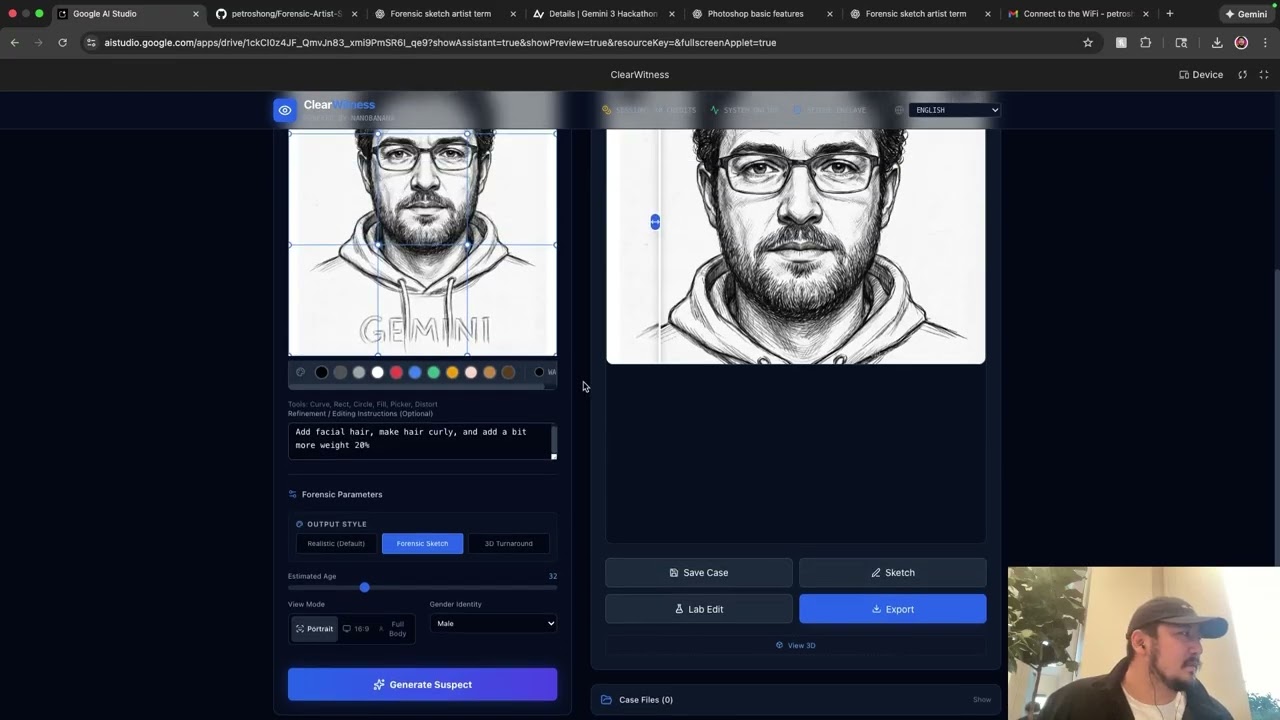This screenshot has height=720, width=1280.
Task: Pick the white color swatch
Action: pos(377,372)
